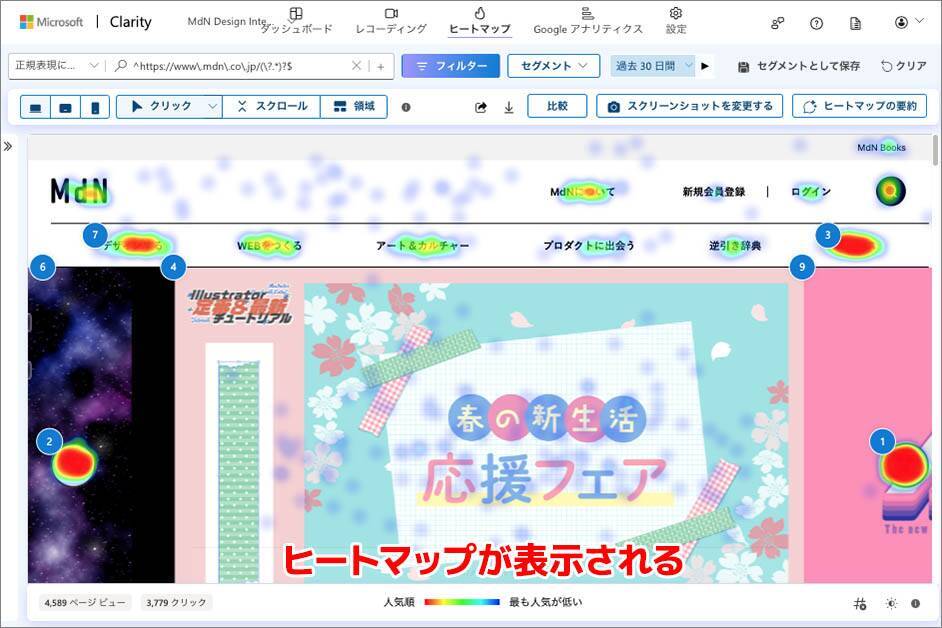Go to the レコーディング tab
The width and height of the screenshot is (942, 628).
tap(390, 21)
